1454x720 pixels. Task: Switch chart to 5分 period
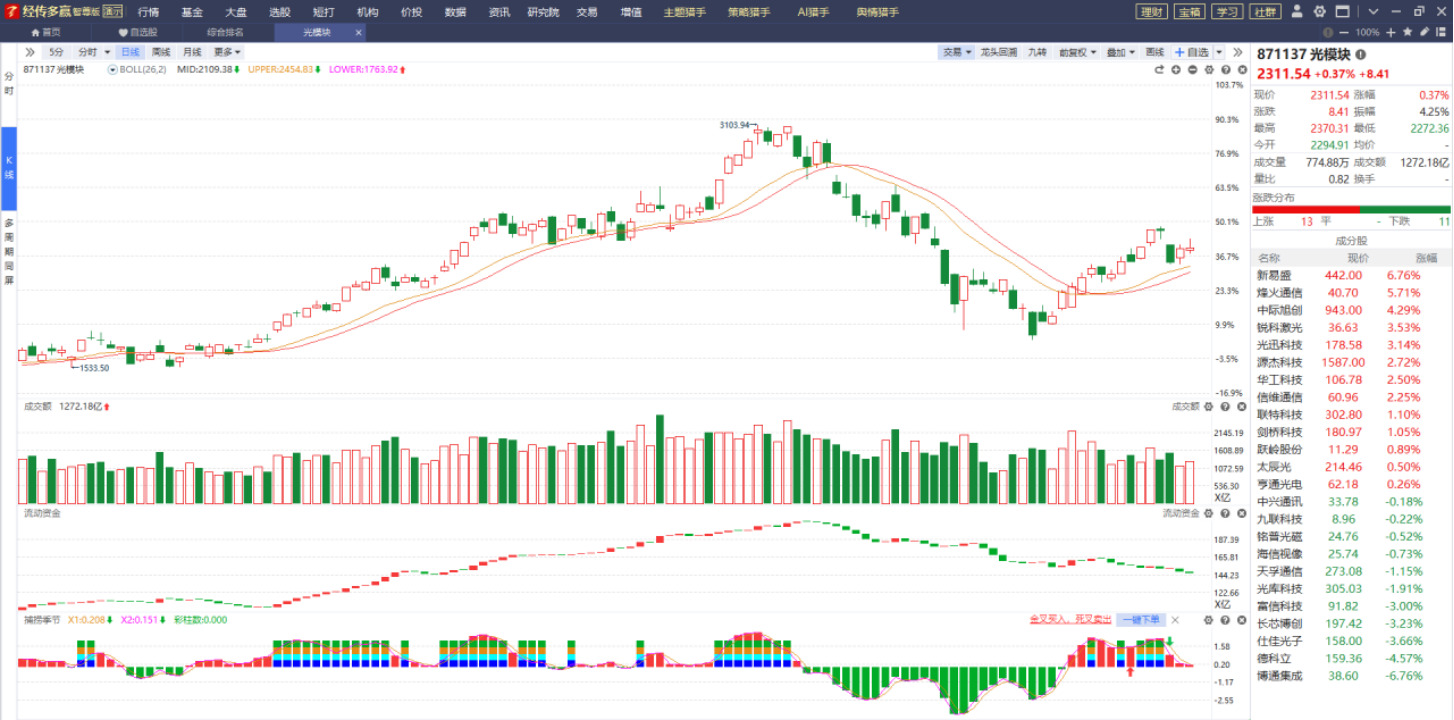click(x=56, y=52)
